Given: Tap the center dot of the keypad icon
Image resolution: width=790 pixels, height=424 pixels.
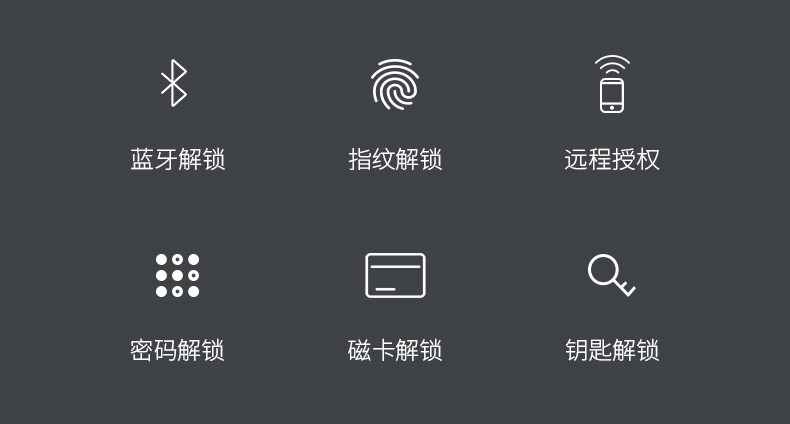Looking at the screenshot, I should pyautogui.click(x=177, y=275).
